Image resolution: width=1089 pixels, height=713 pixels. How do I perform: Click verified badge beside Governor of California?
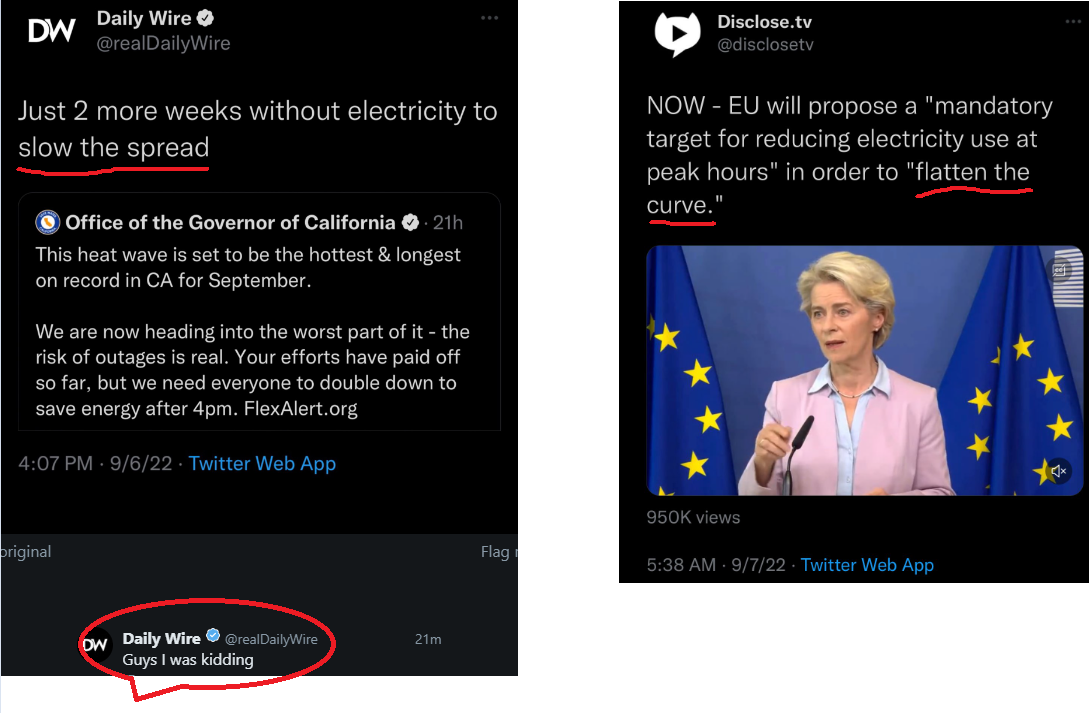click(410, 222)
